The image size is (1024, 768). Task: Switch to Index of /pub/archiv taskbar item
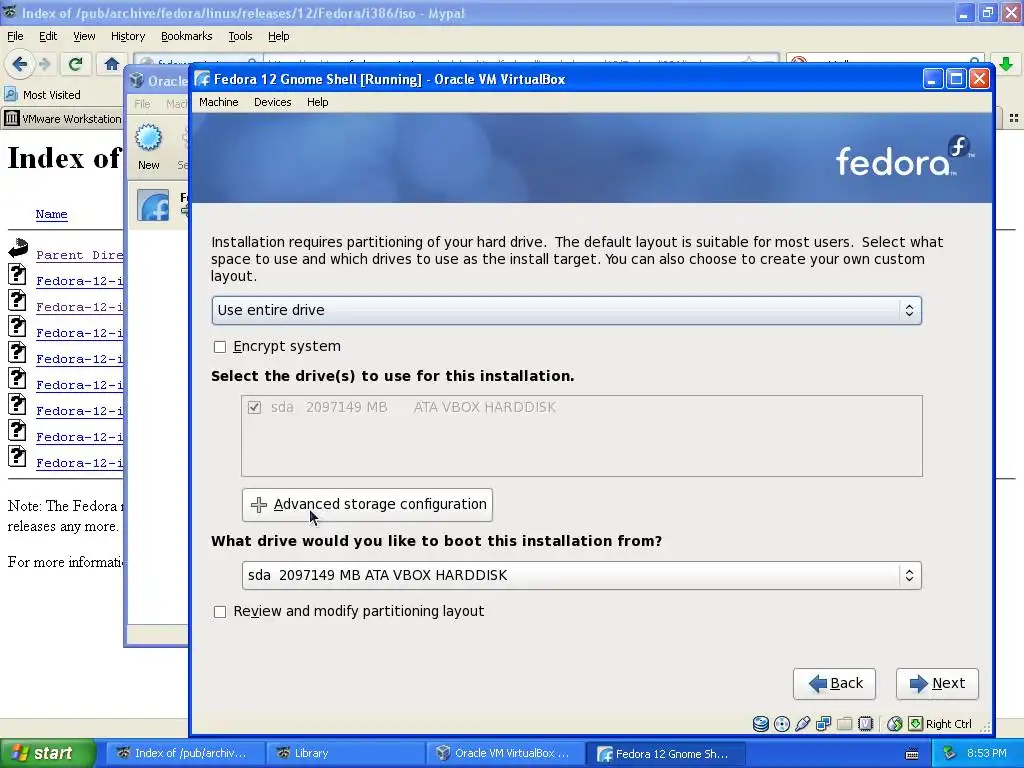tap(185, 753)
